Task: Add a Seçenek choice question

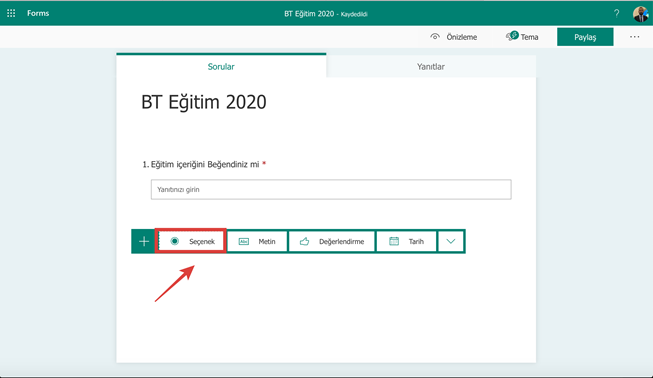Action: 192,241
